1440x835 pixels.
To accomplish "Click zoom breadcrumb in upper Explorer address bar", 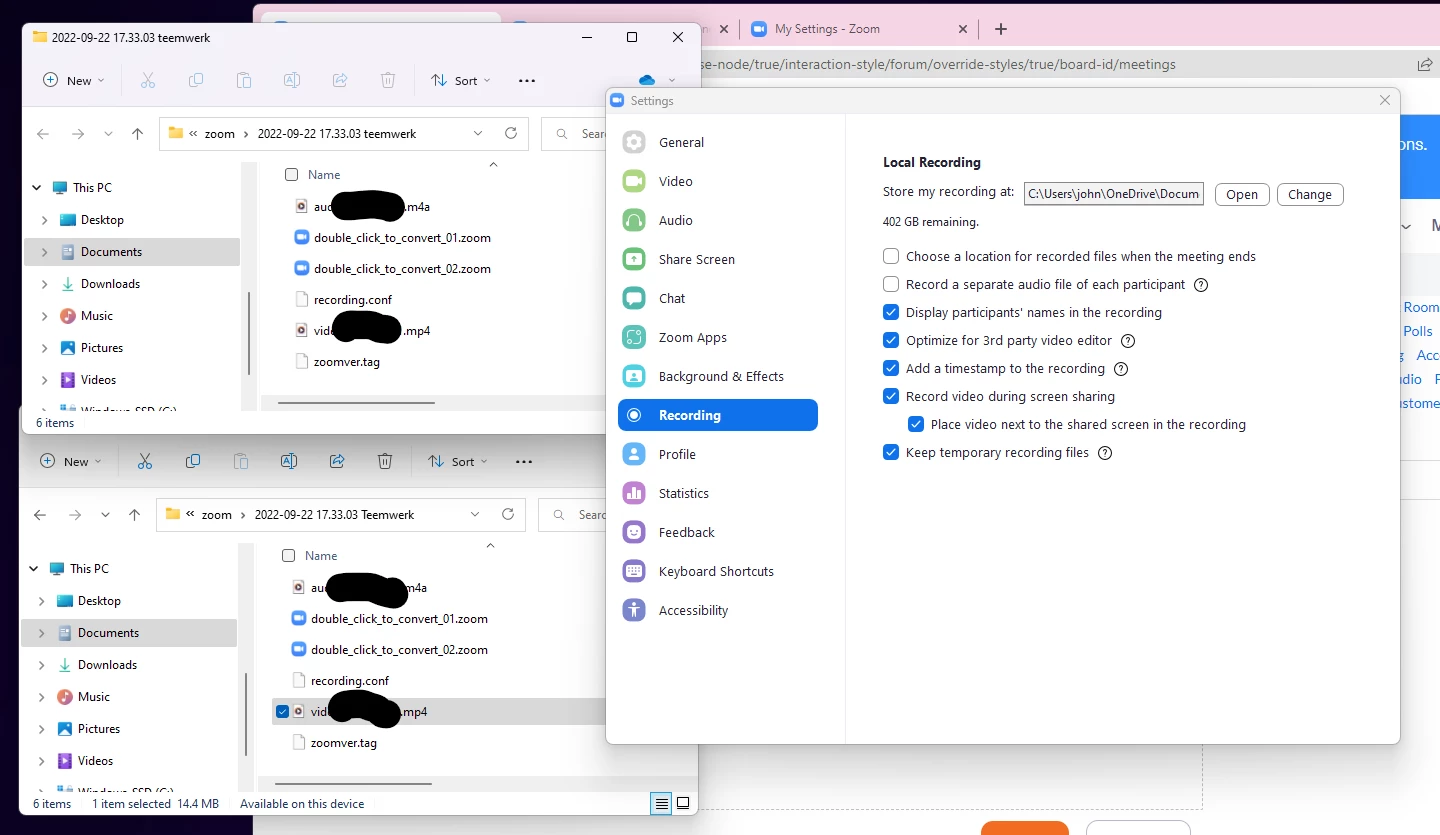I will 220,133.
